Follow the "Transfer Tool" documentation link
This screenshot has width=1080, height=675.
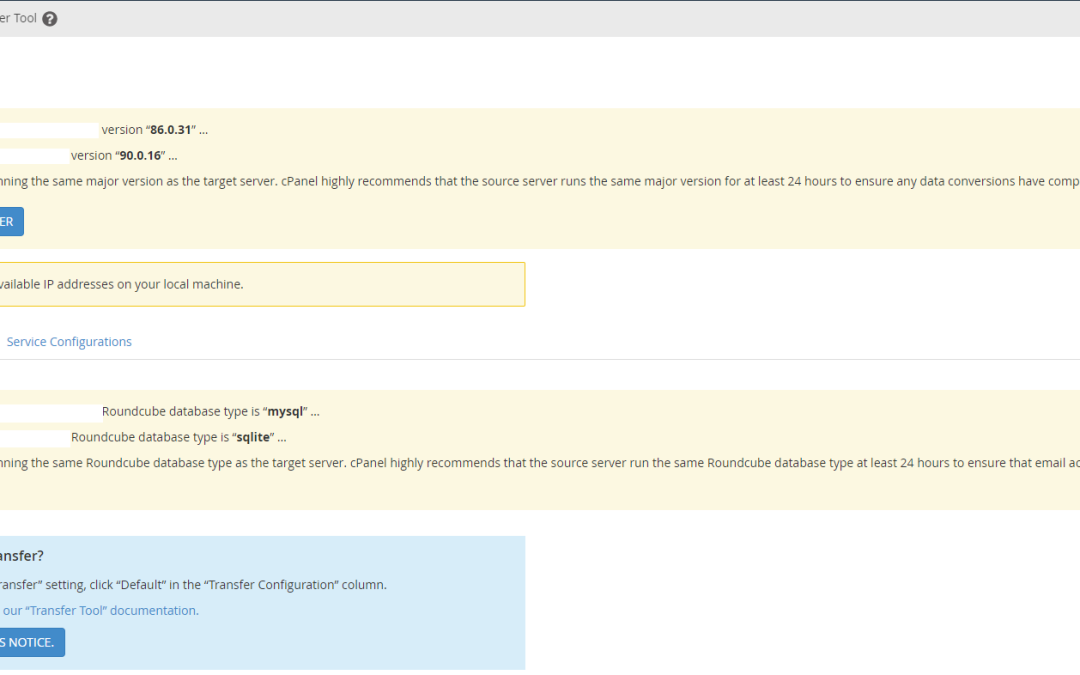pyautogui.click(x=100, y=610)
